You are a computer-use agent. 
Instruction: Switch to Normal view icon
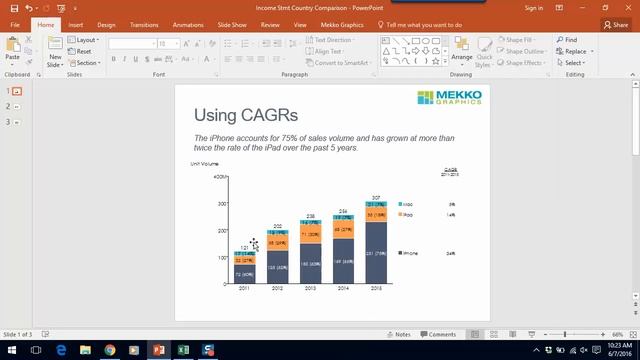click(x=475, y=334)
